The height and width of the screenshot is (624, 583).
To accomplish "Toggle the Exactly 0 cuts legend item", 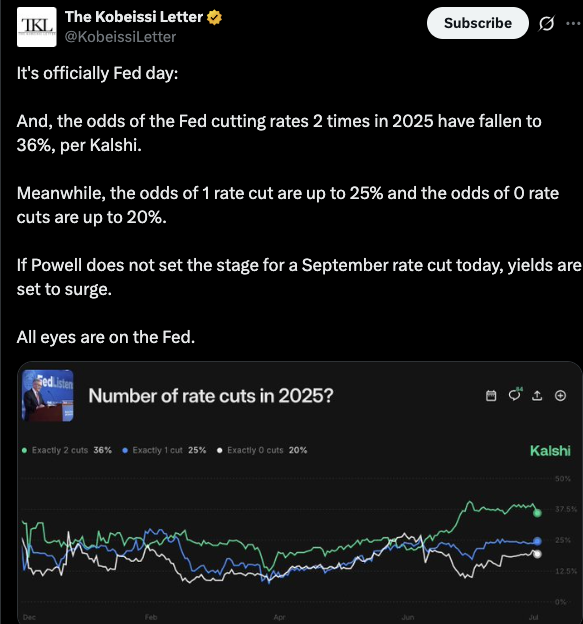I will tap(262, 450).
